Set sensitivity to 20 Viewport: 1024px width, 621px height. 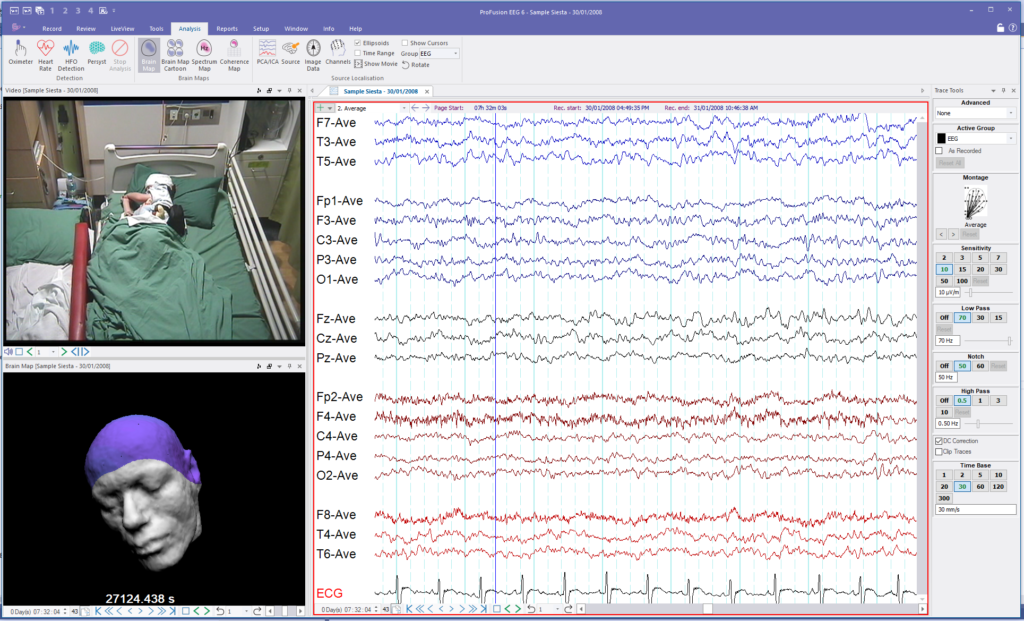(x=980, y=269)
